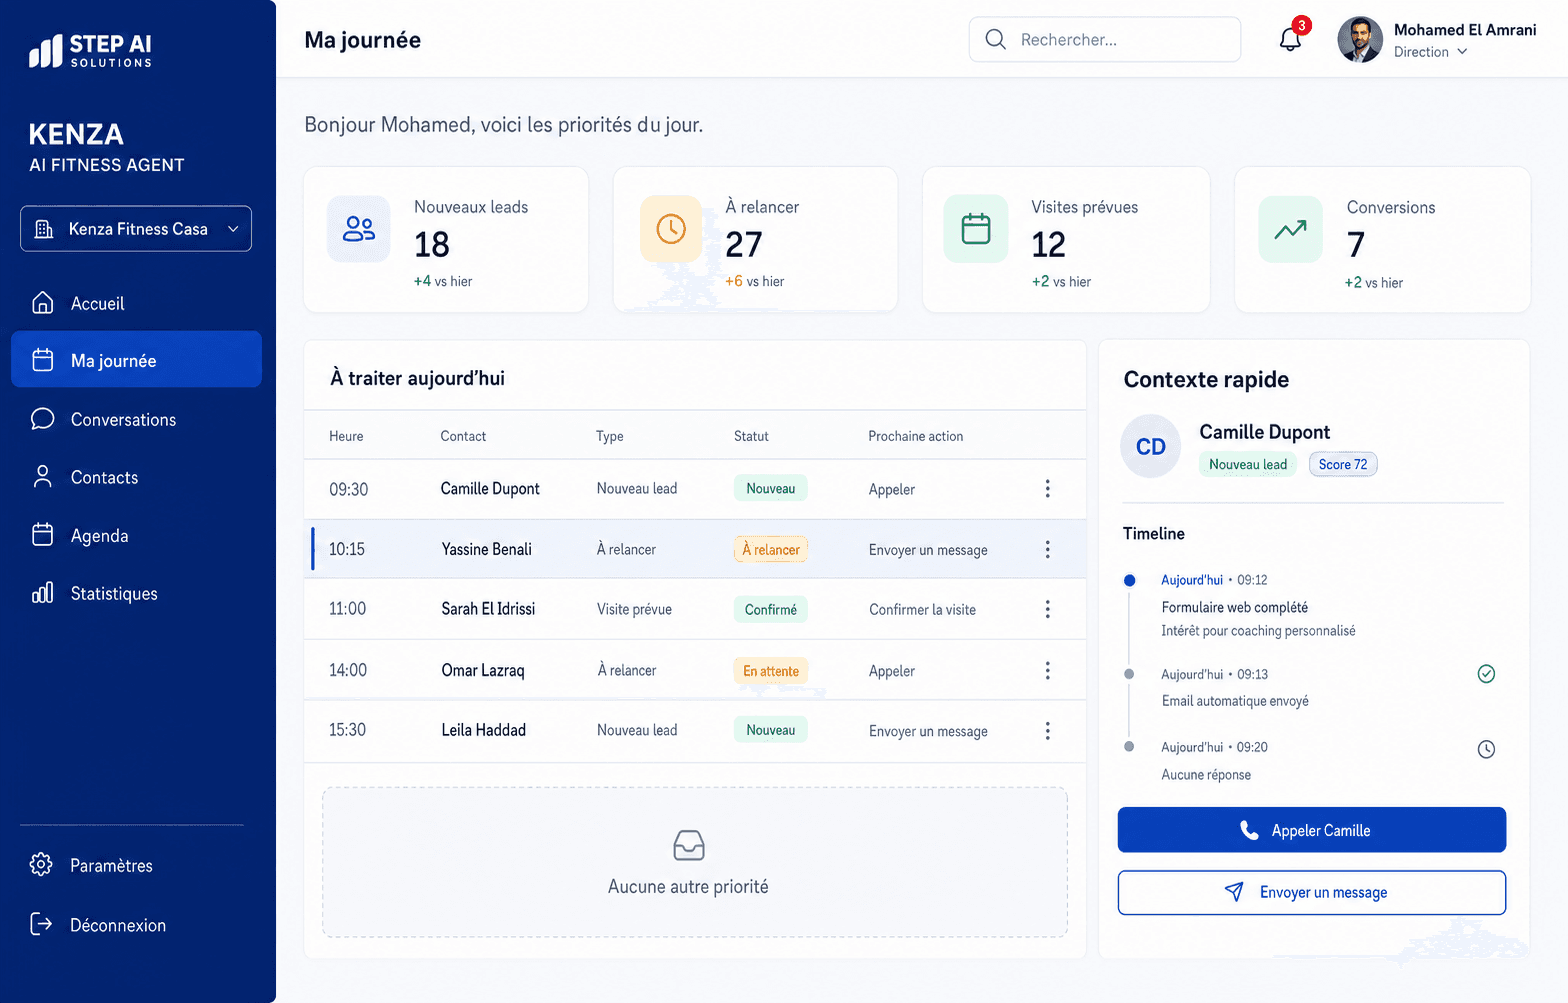Image resolution: width=1568 pixels, height=1003 pixels.
Task: Click the pending clock icon at 09:20
Action: click(1486, 749)
